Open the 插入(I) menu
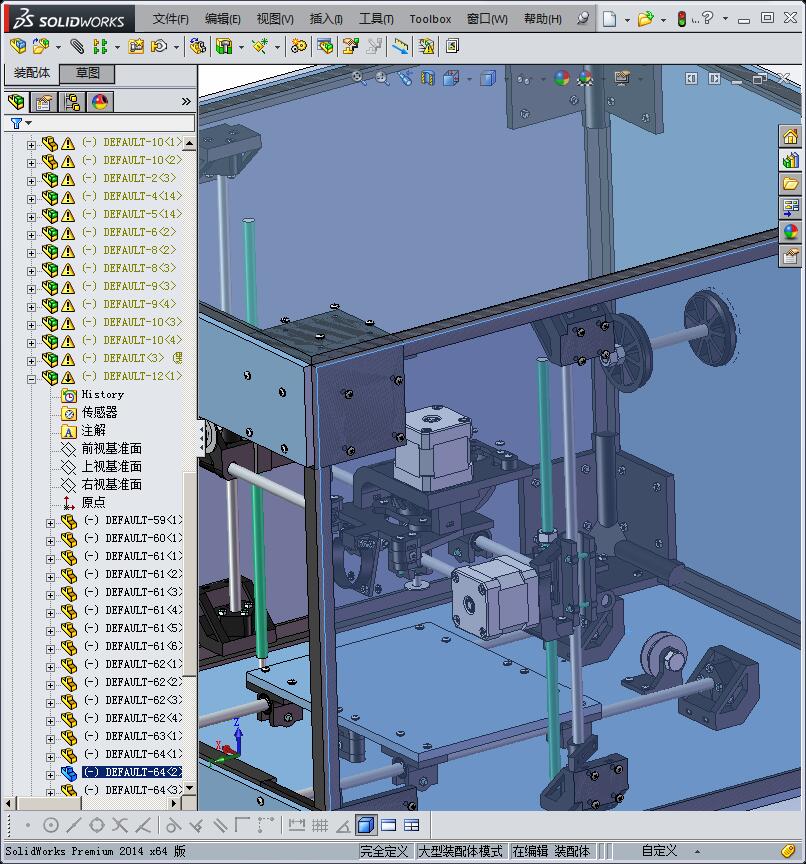 point(326,19)
